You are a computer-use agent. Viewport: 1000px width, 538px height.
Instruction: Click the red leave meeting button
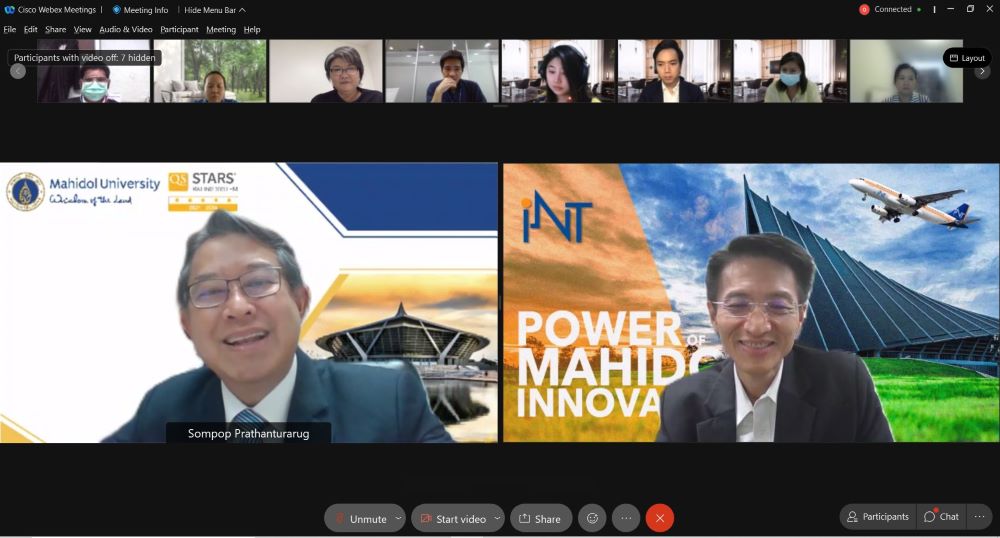click(660, 518)
